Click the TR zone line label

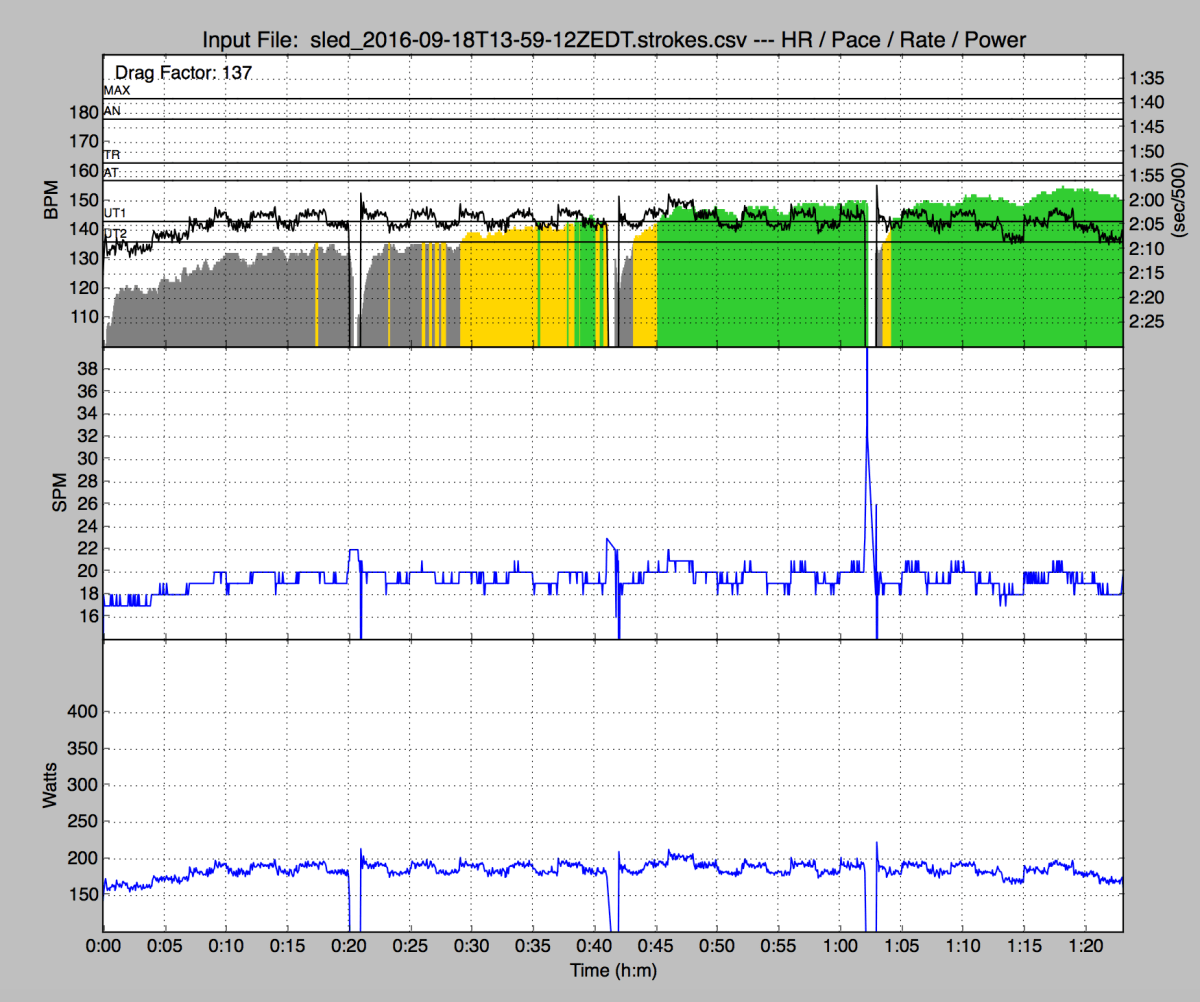click(x=112, y=155)
